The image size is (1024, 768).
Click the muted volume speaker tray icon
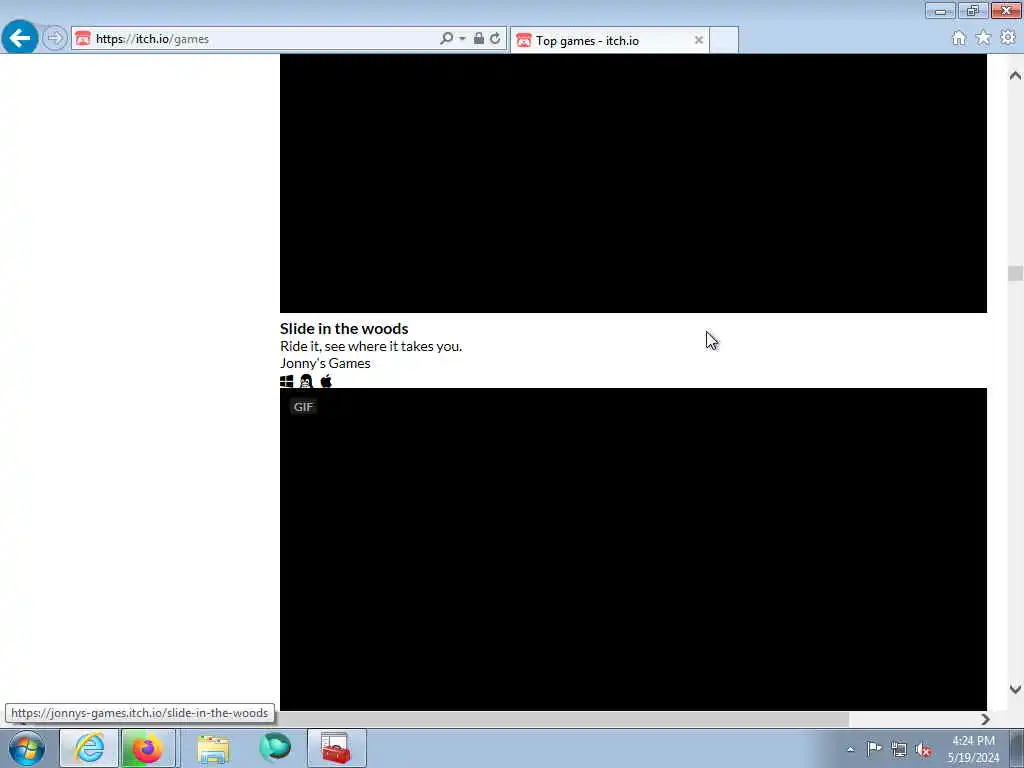(x=923, y=750)
